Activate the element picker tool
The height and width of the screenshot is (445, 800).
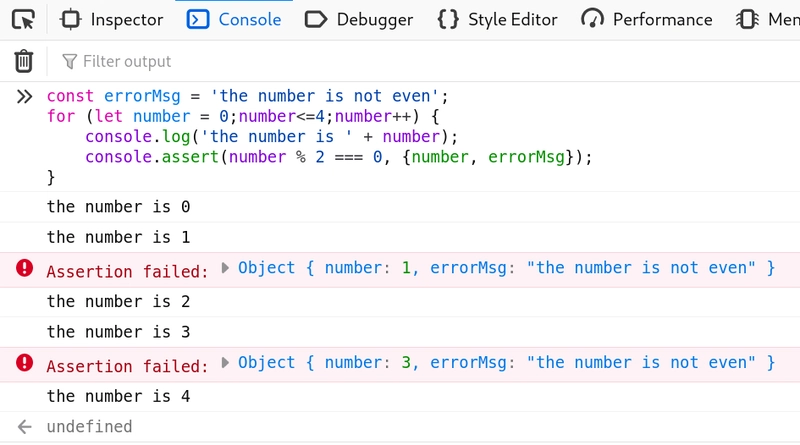click(x=23, y=19)
